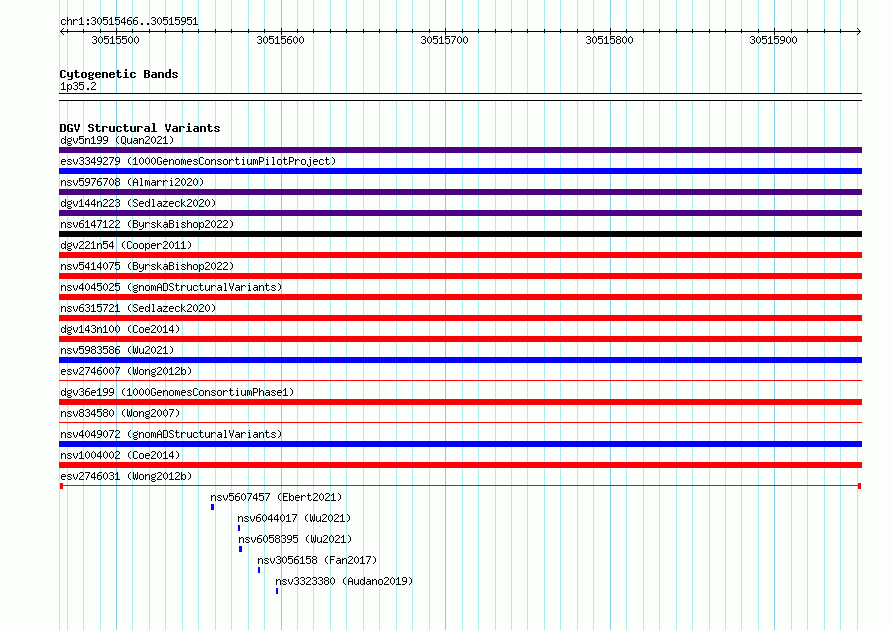Click the dgv36e199 (1000GenomesConsortiumPhase1) label
The image size is (890, 630).
(177, 392)
